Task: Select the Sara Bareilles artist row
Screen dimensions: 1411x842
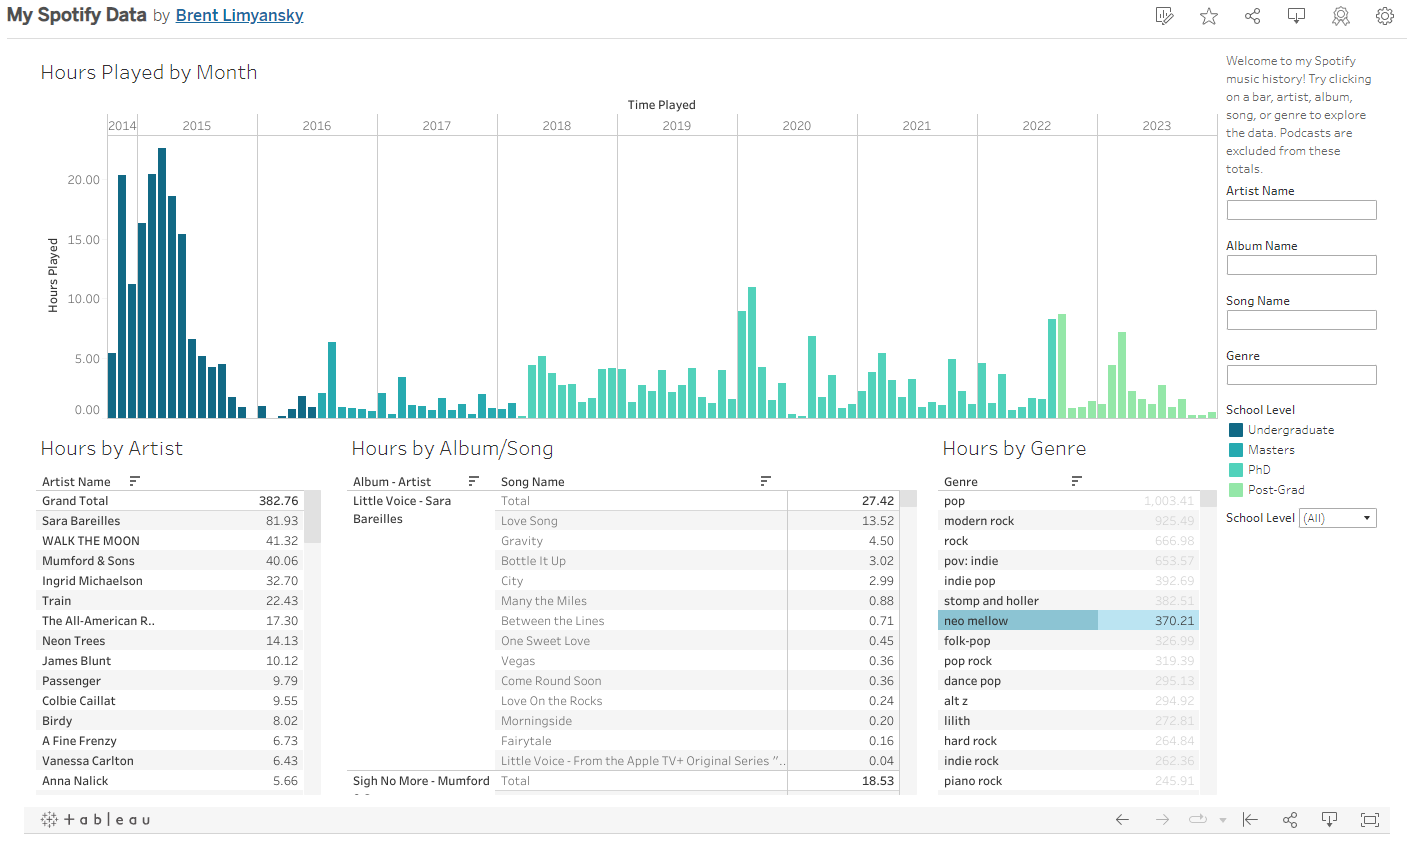Action: 170,521
